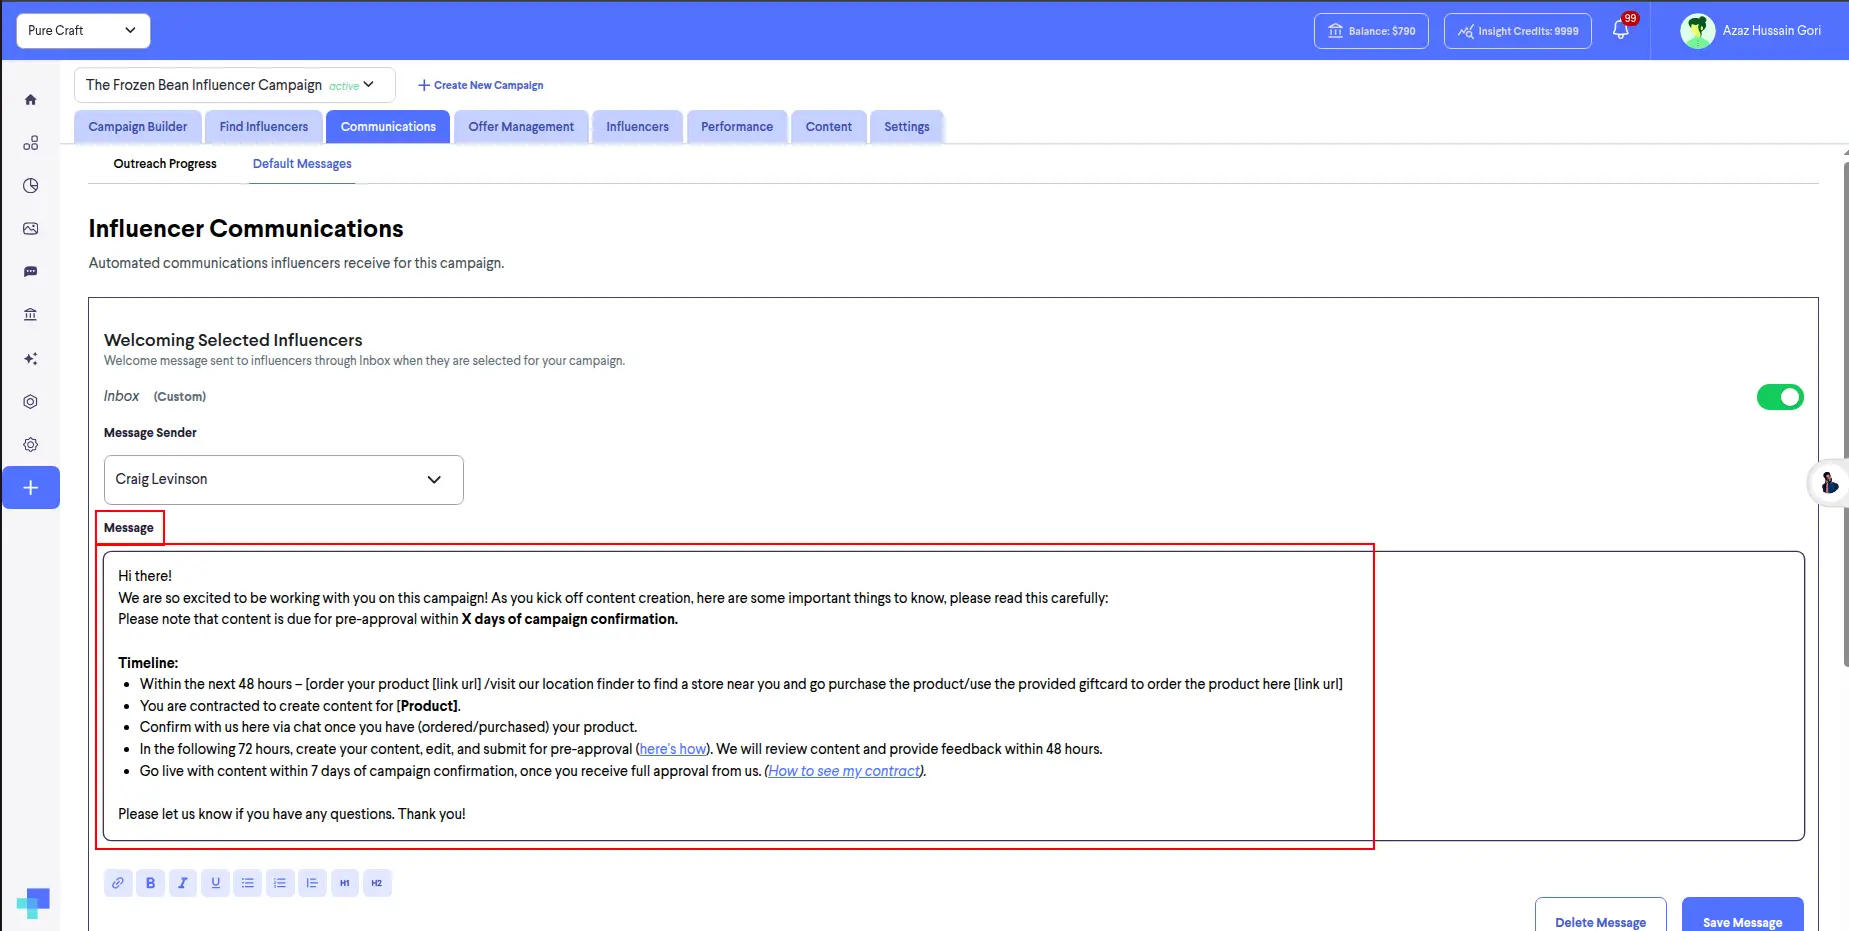Image resolution: width=1849 pixels, height=931 pixels.
Task: Click the blue plus sidebar button
Action: [x=31, y=488]
